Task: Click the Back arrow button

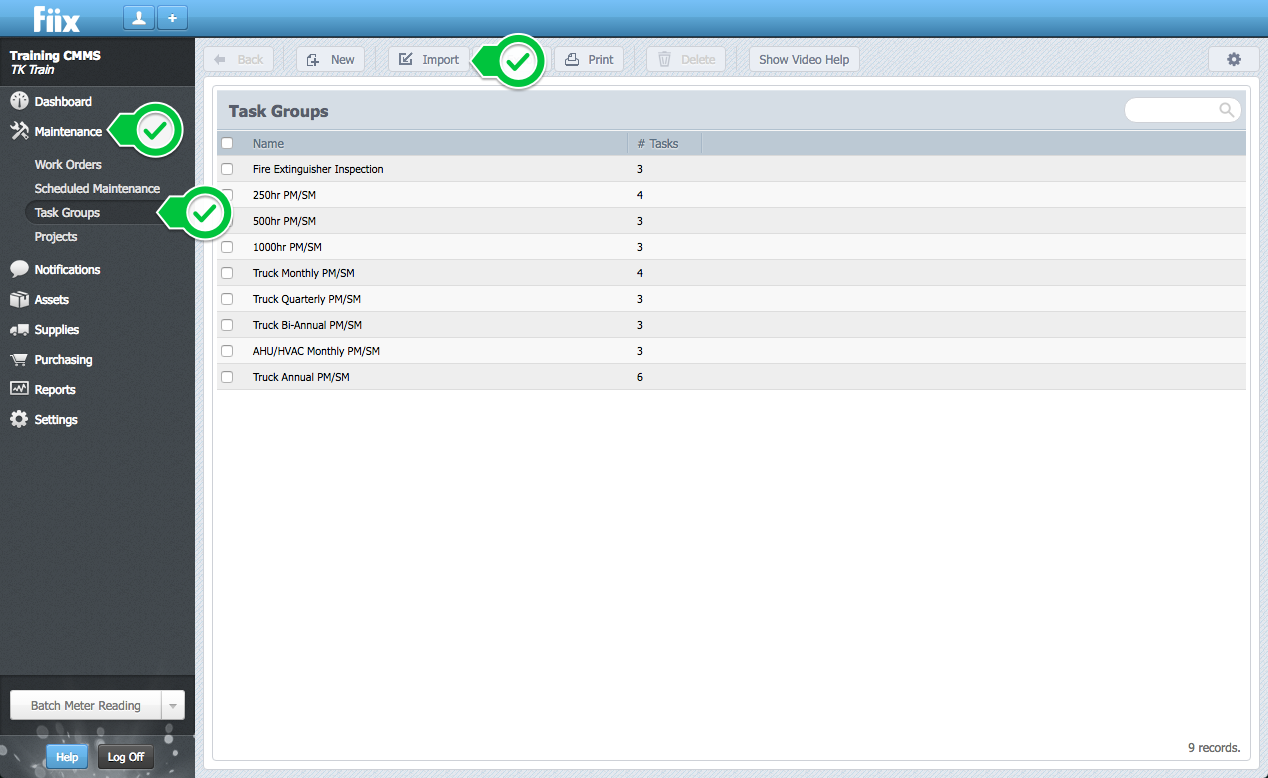Action: pyautogui.click(x=238, y=59)
